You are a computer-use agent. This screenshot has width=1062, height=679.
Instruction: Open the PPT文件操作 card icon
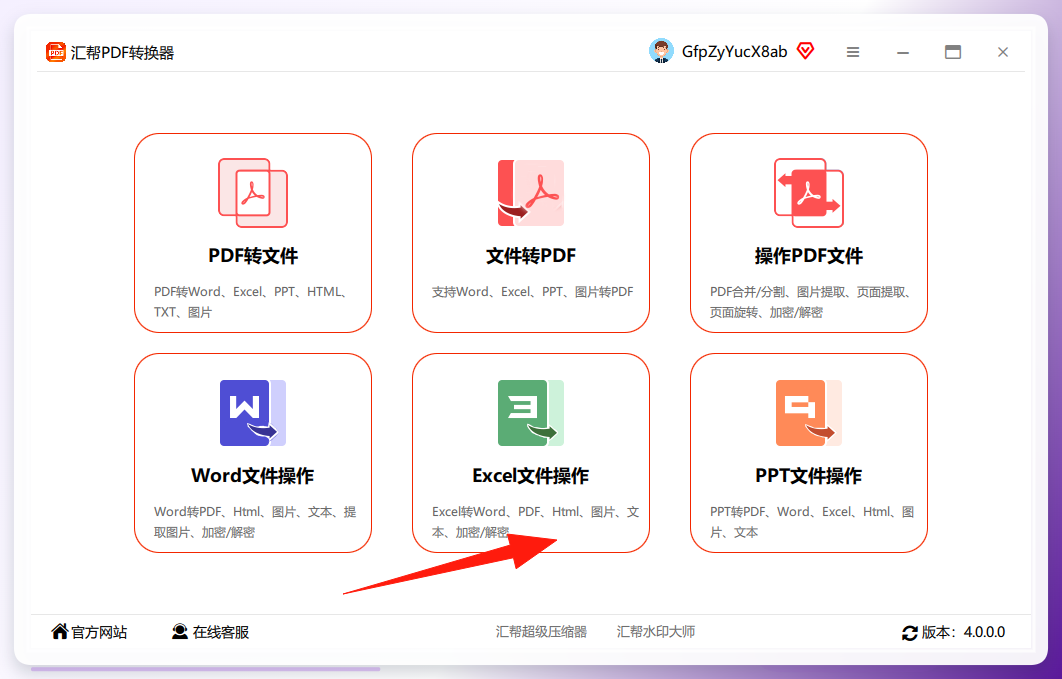pos(809,413)
